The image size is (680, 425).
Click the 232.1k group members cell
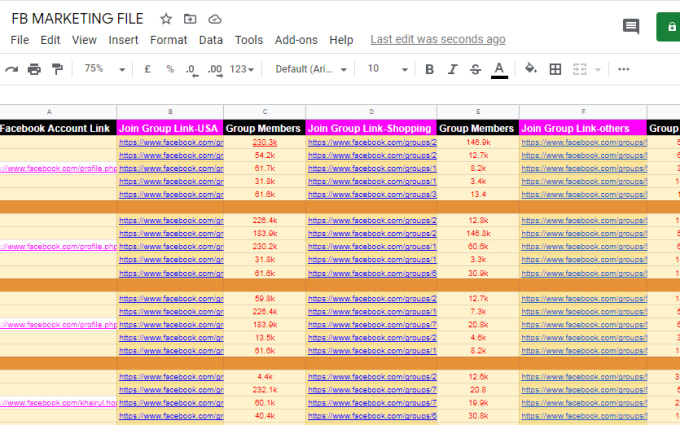[265, 390]
